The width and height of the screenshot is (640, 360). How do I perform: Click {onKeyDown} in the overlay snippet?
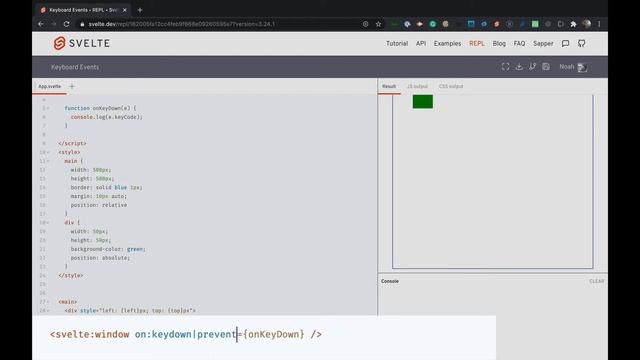pyautogui.click(x=273, y=334)
